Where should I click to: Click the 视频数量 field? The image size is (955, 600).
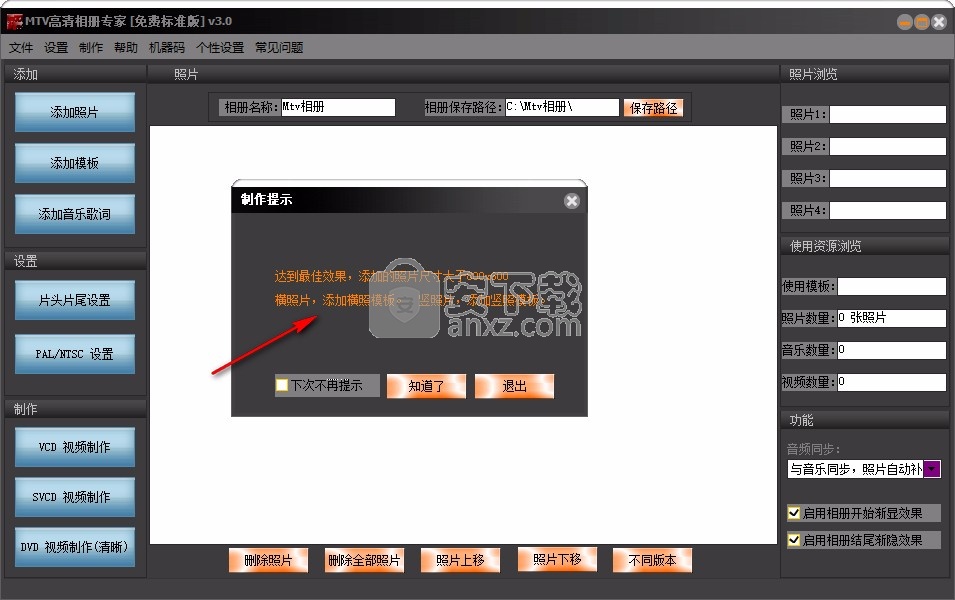[892, 383]
